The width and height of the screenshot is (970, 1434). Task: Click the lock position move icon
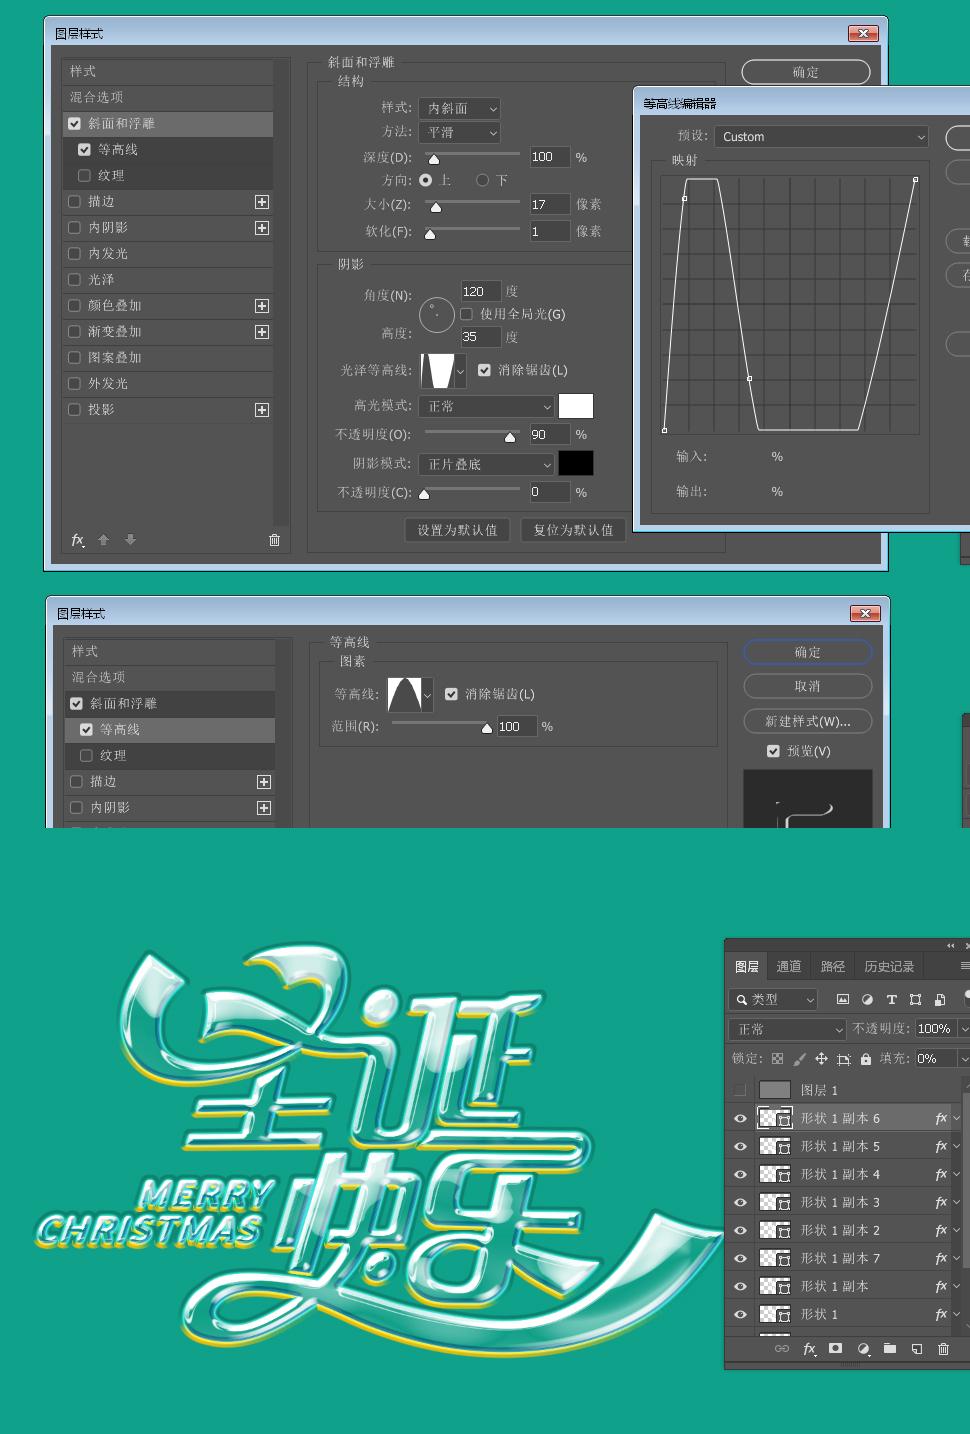click(x=821, y=1058)
